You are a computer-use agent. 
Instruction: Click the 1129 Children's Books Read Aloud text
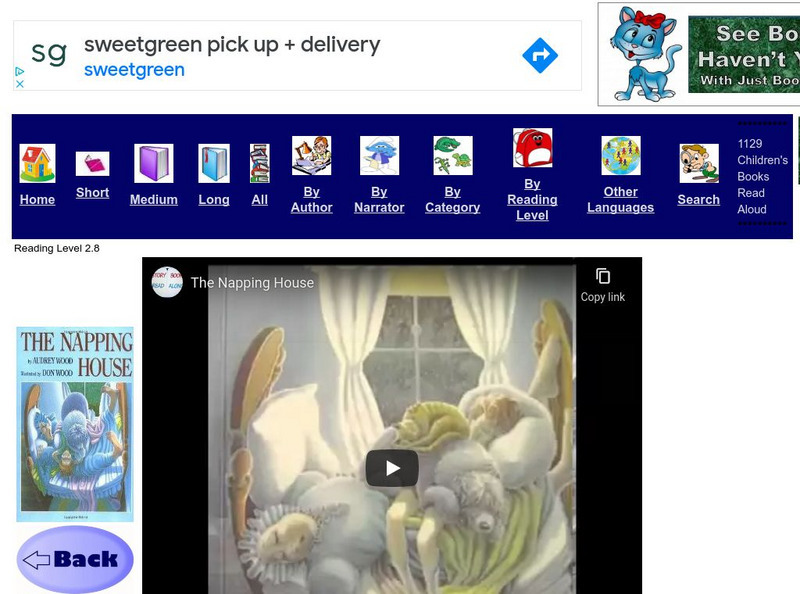[762, 177]
